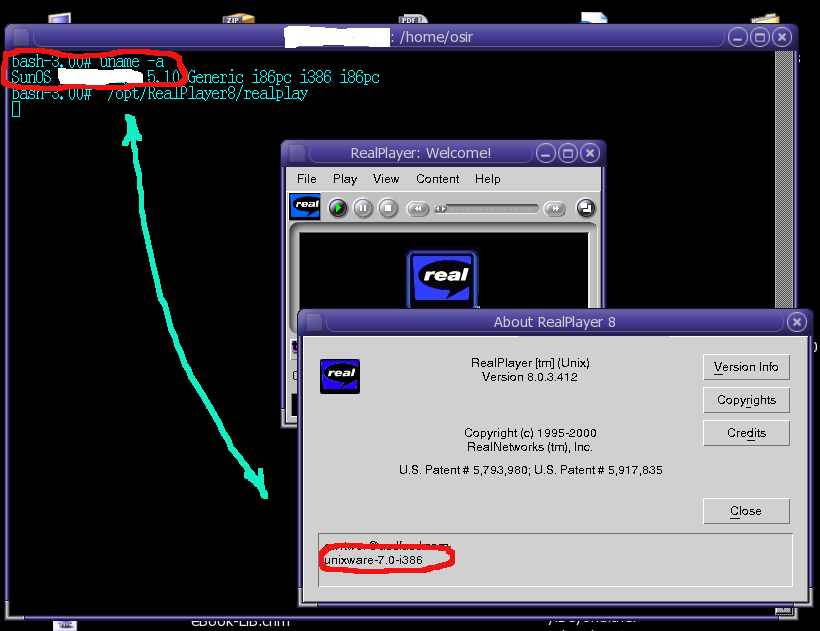The height and width of the screenshot is (631, 820).
Task: Close the About RealPlayer 8 window via title bar
Action: [x=796, y=322]
